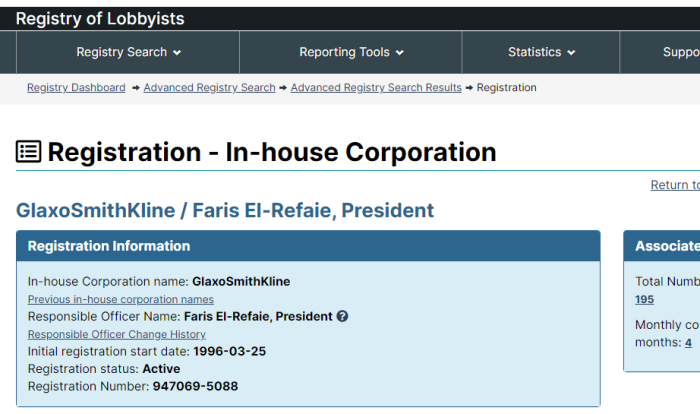Click the Statistics chevron arrow
This screenshot has width=700, height=414.
[x=571, y=53]
